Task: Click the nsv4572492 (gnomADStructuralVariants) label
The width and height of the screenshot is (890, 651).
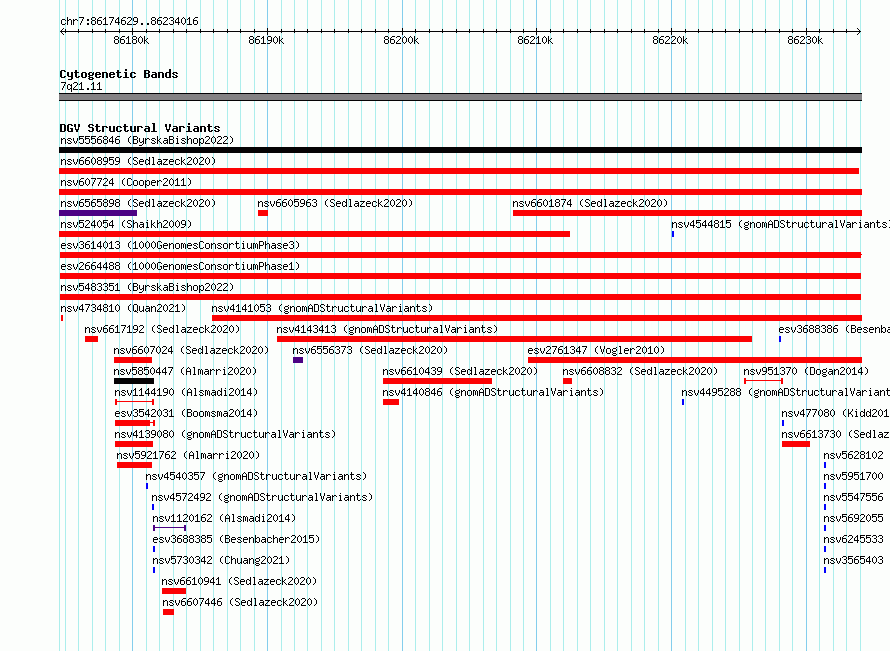Action: pyautogui.click(x=262, y=497)
